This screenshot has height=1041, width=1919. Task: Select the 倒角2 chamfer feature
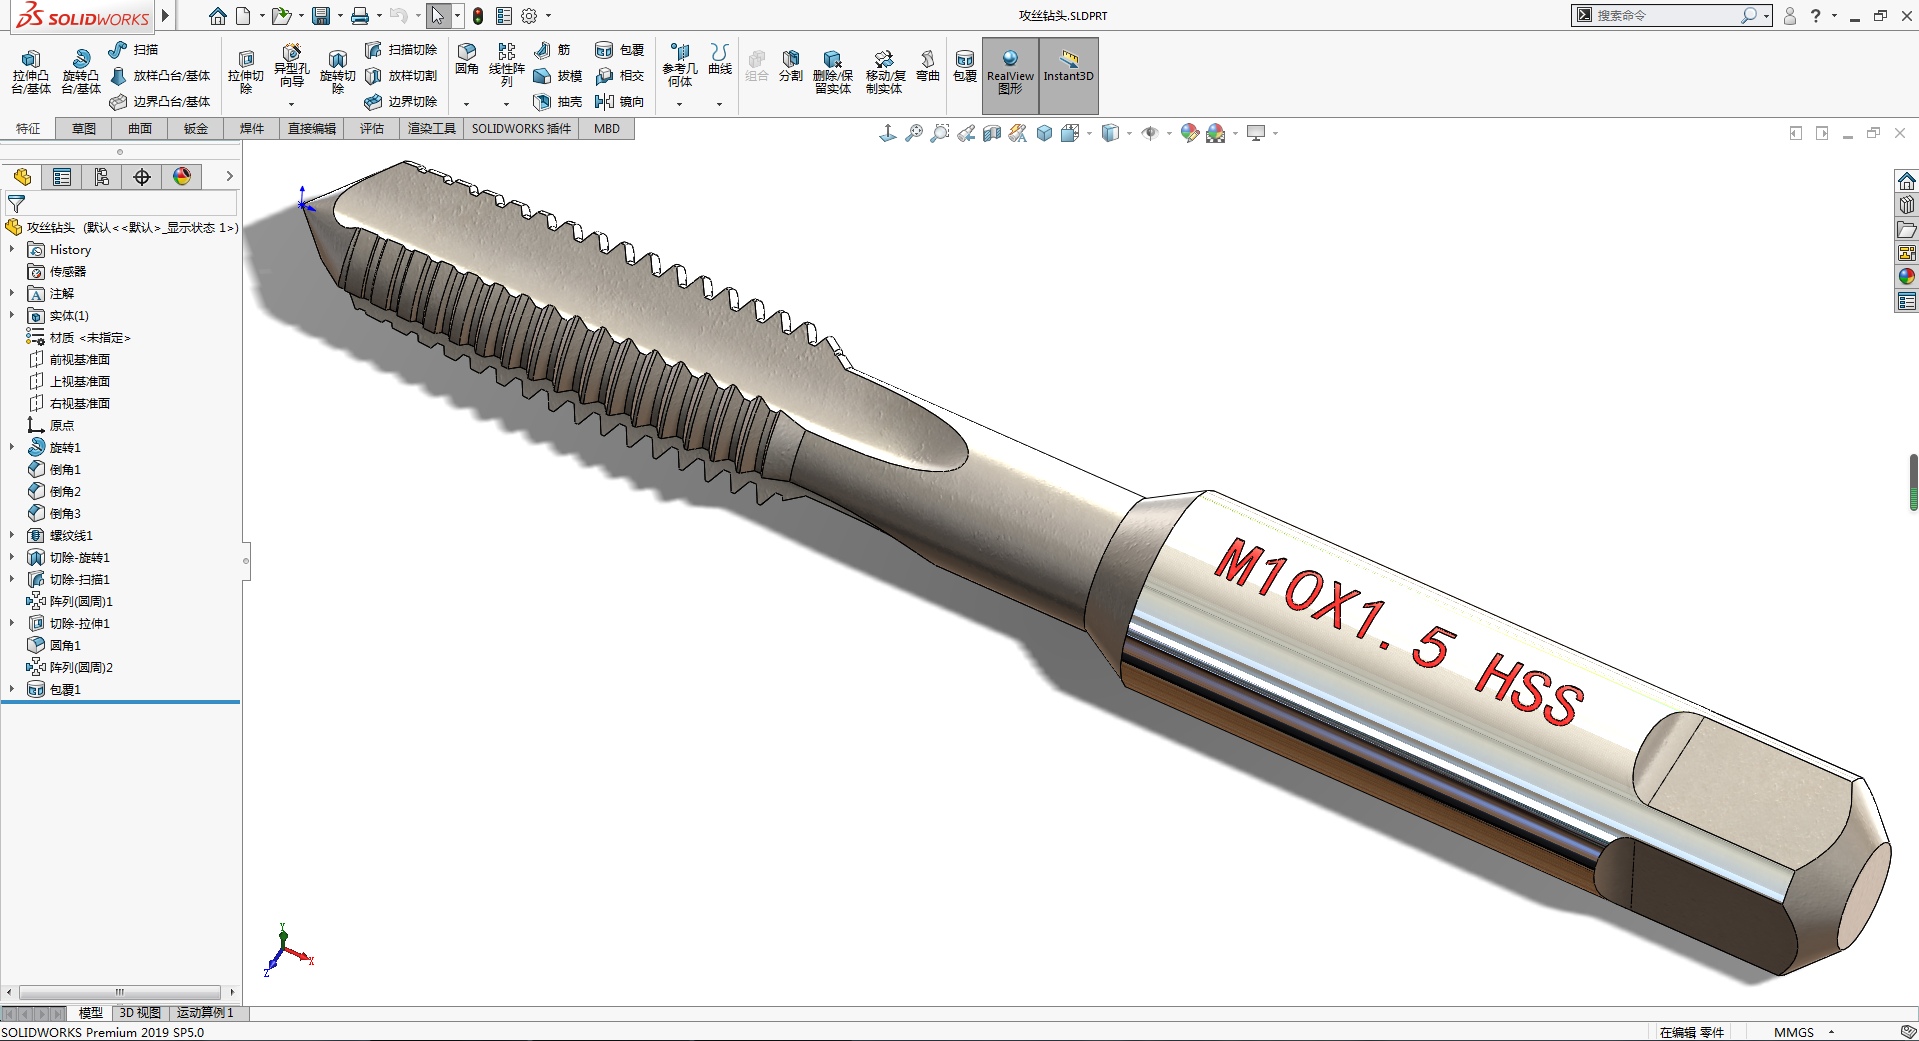point(55,491)
